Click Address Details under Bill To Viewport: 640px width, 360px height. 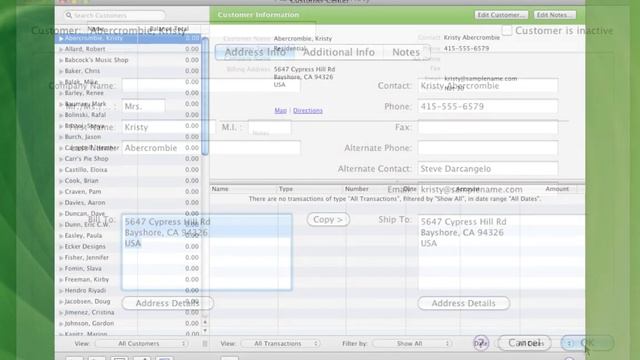point(167,303)
